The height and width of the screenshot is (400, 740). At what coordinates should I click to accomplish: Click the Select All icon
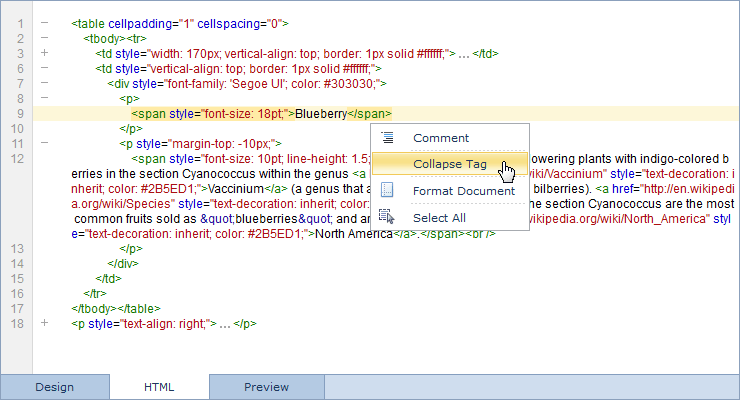click(x=388, y=217)
